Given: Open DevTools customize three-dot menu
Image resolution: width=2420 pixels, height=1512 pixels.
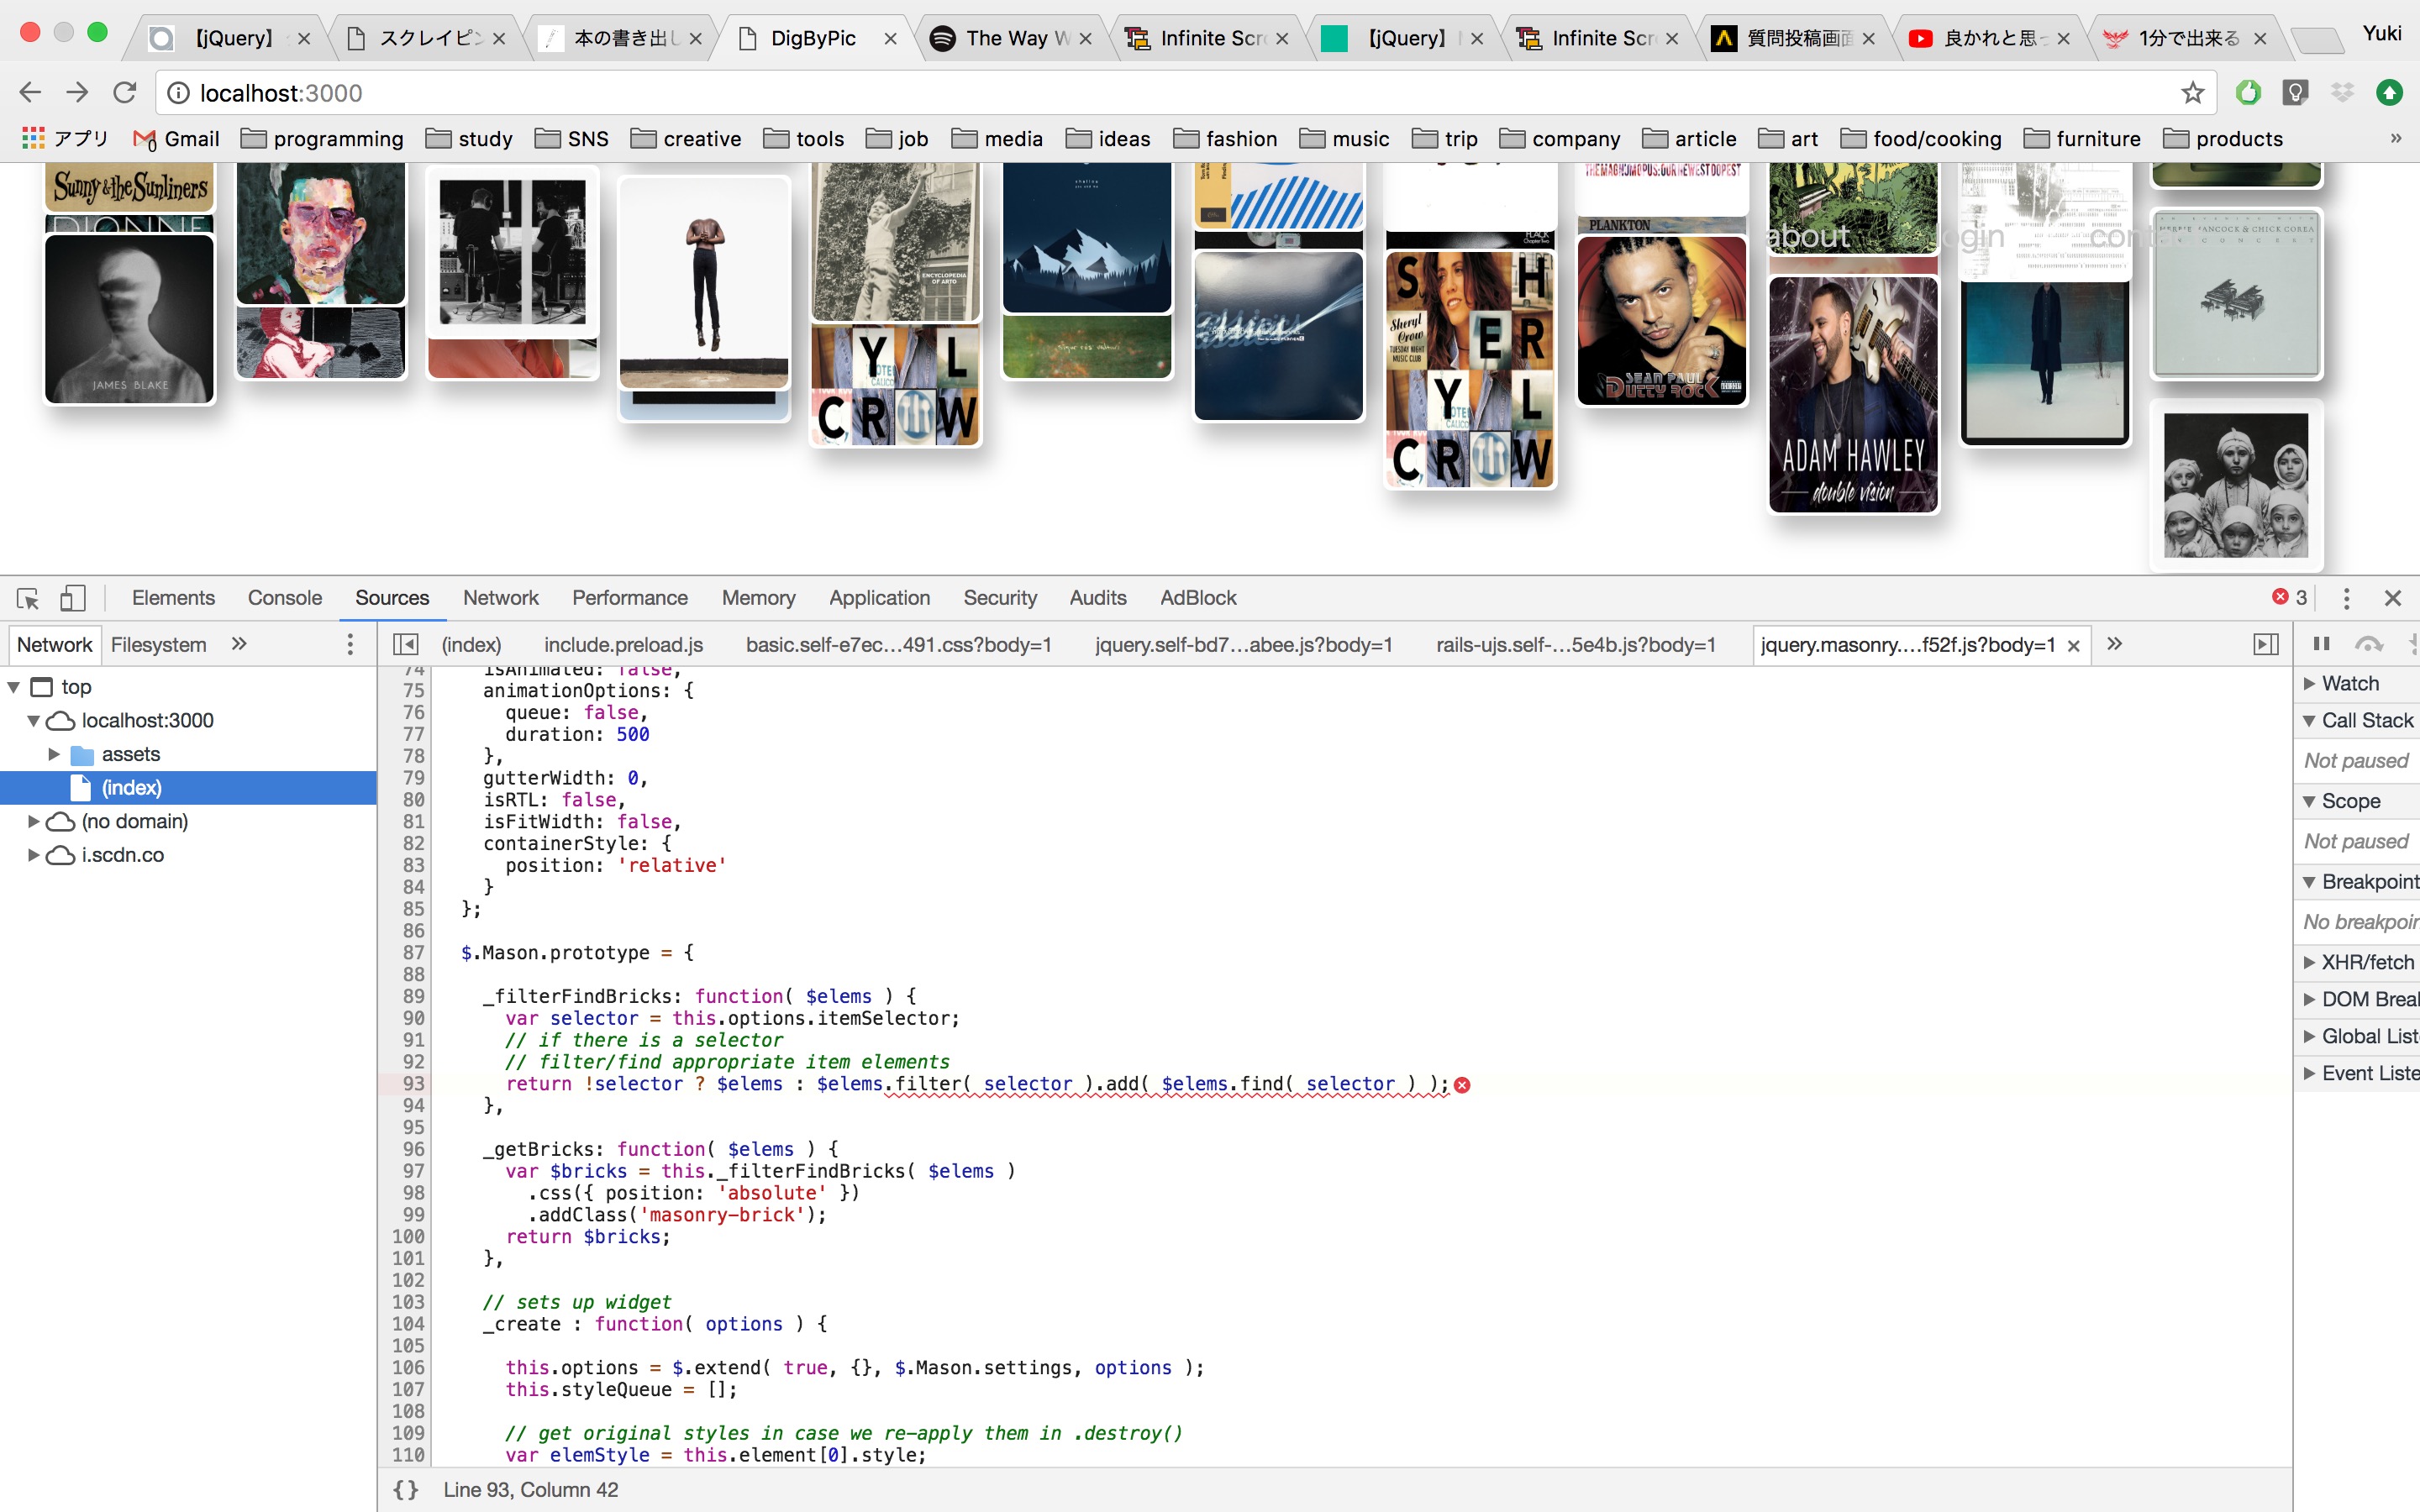Looking at the screenshot, I should pos(2346,598).
